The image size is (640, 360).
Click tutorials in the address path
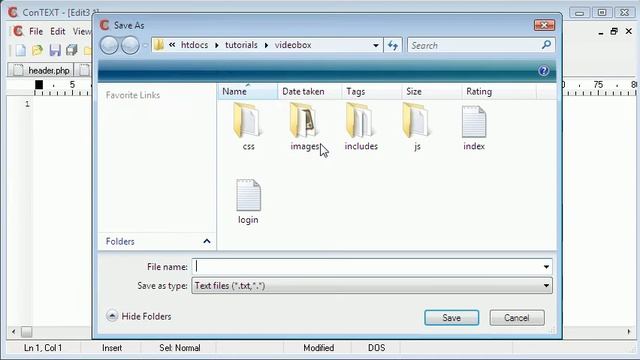click(x=241, y=45)
